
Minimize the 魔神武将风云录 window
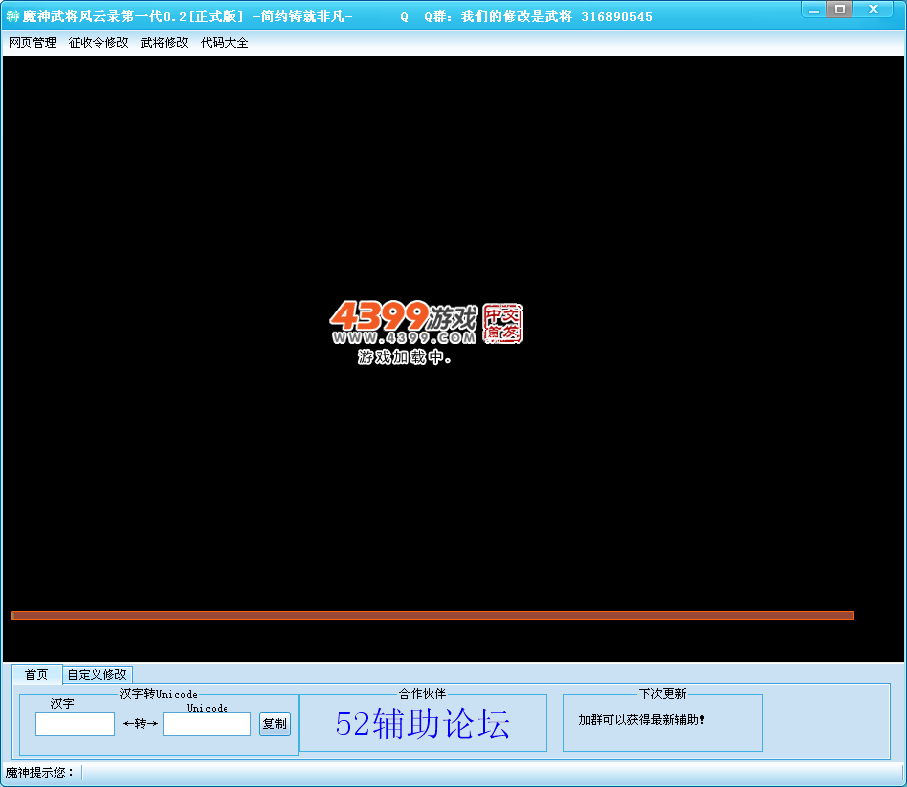814,10
